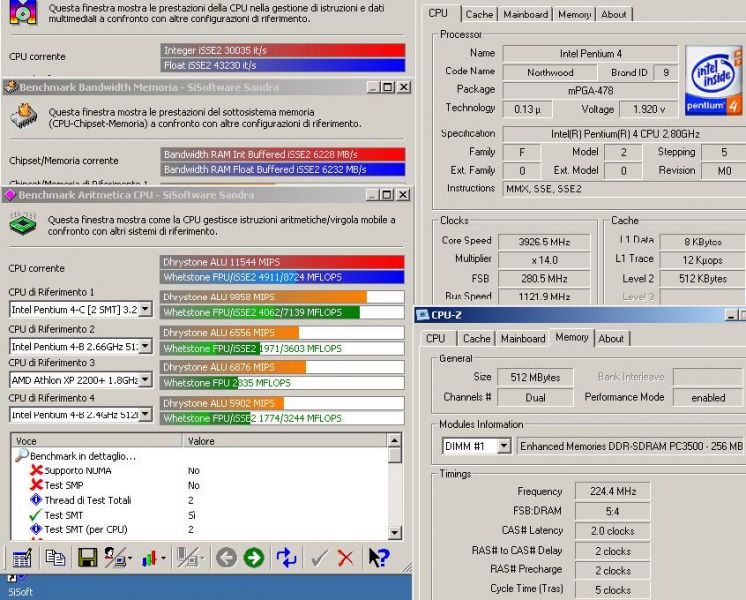Image resolution: width=746 pixels, height=600 pixels.
Task: Click the Frequency 224.4 MHz value
Action: click(x=613, y=491)
